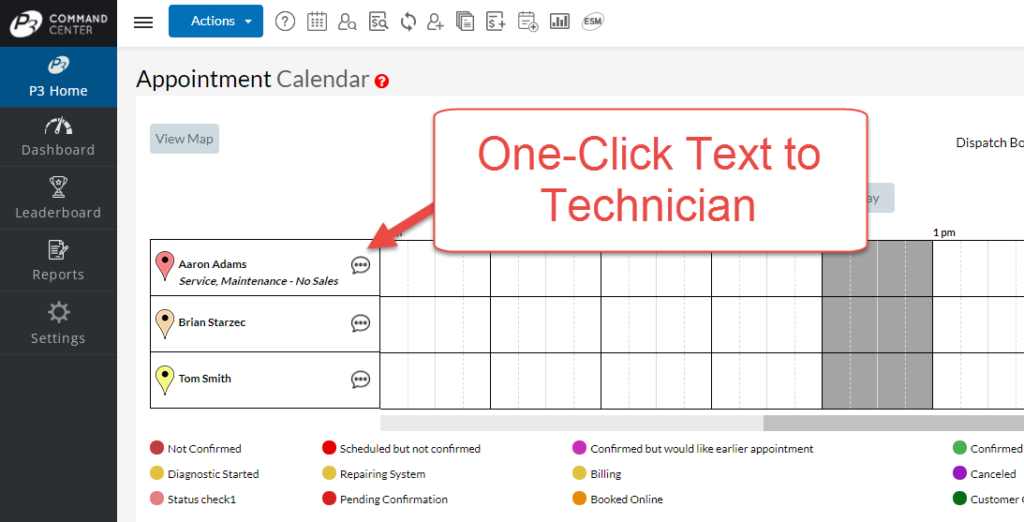The image size is (1024, 522).
Task: Click the Canceled purple legend swatch
Action: [959, 473]
